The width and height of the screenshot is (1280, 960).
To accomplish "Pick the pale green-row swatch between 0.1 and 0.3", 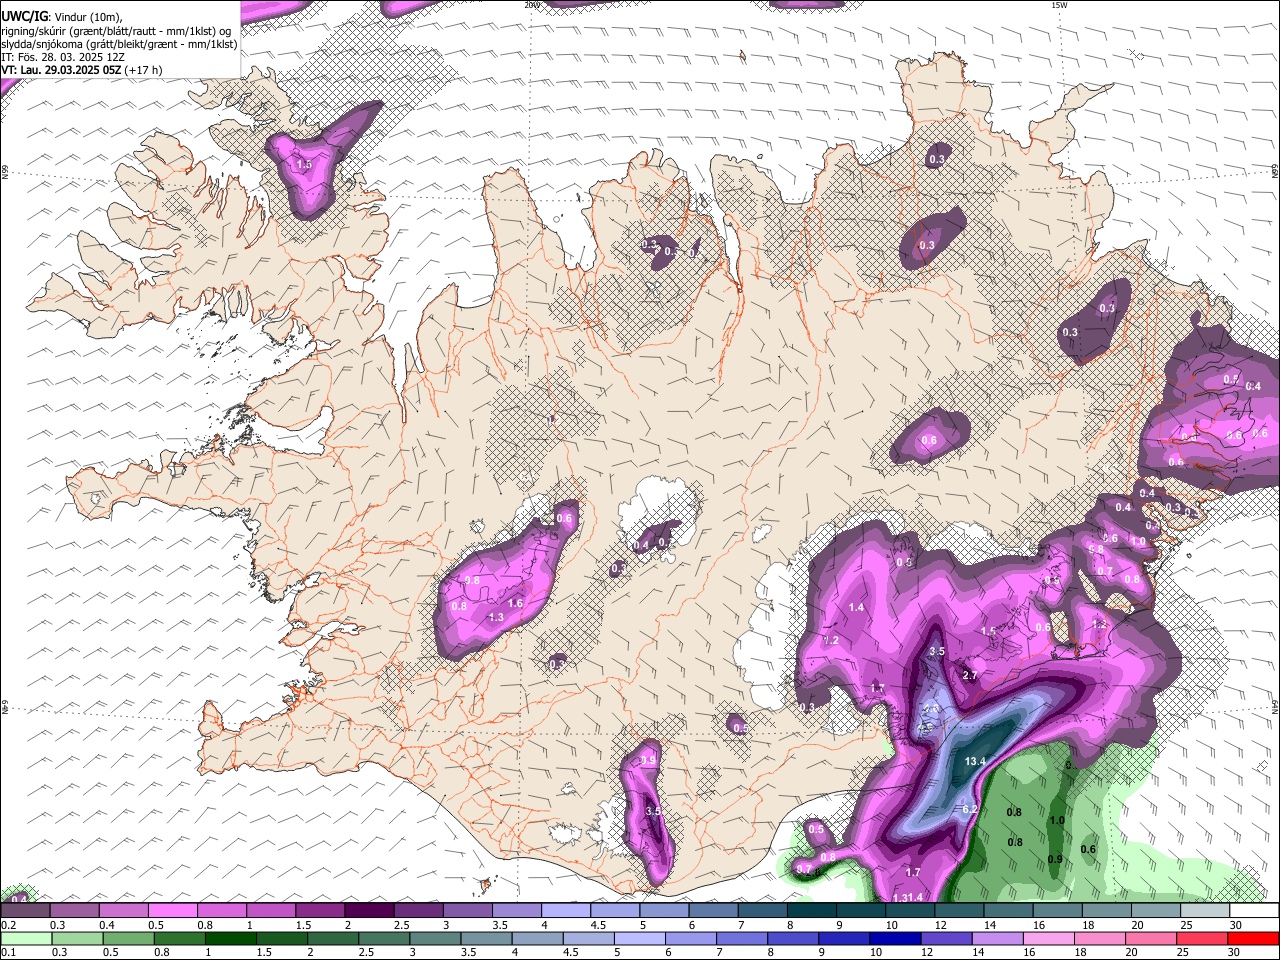I will coord(26,938).
